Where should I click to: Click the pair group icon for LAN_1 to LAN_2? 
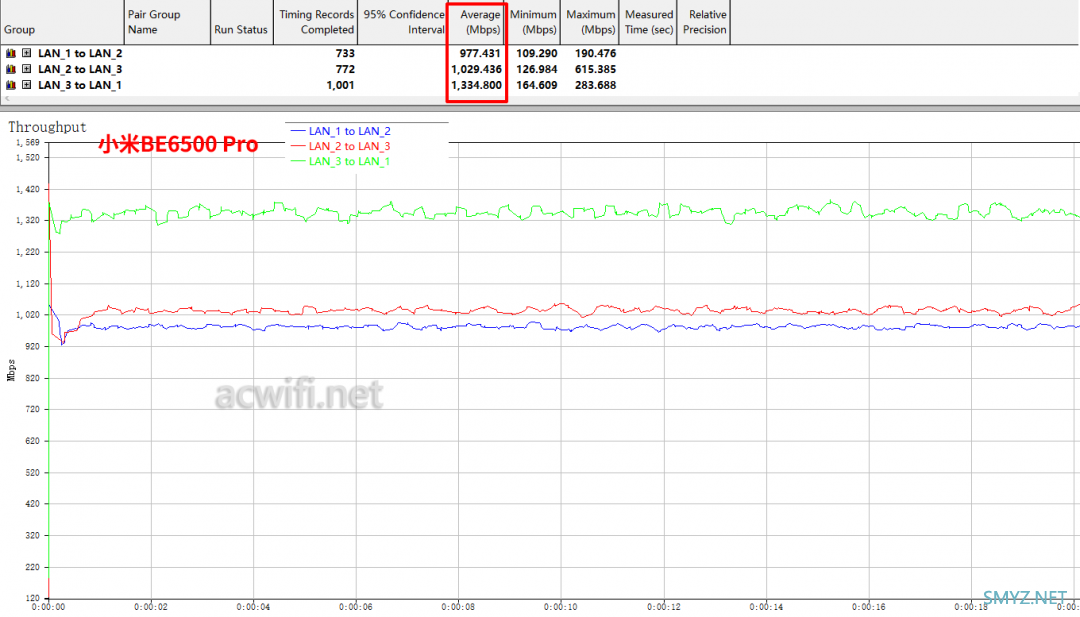coord(10,53)
